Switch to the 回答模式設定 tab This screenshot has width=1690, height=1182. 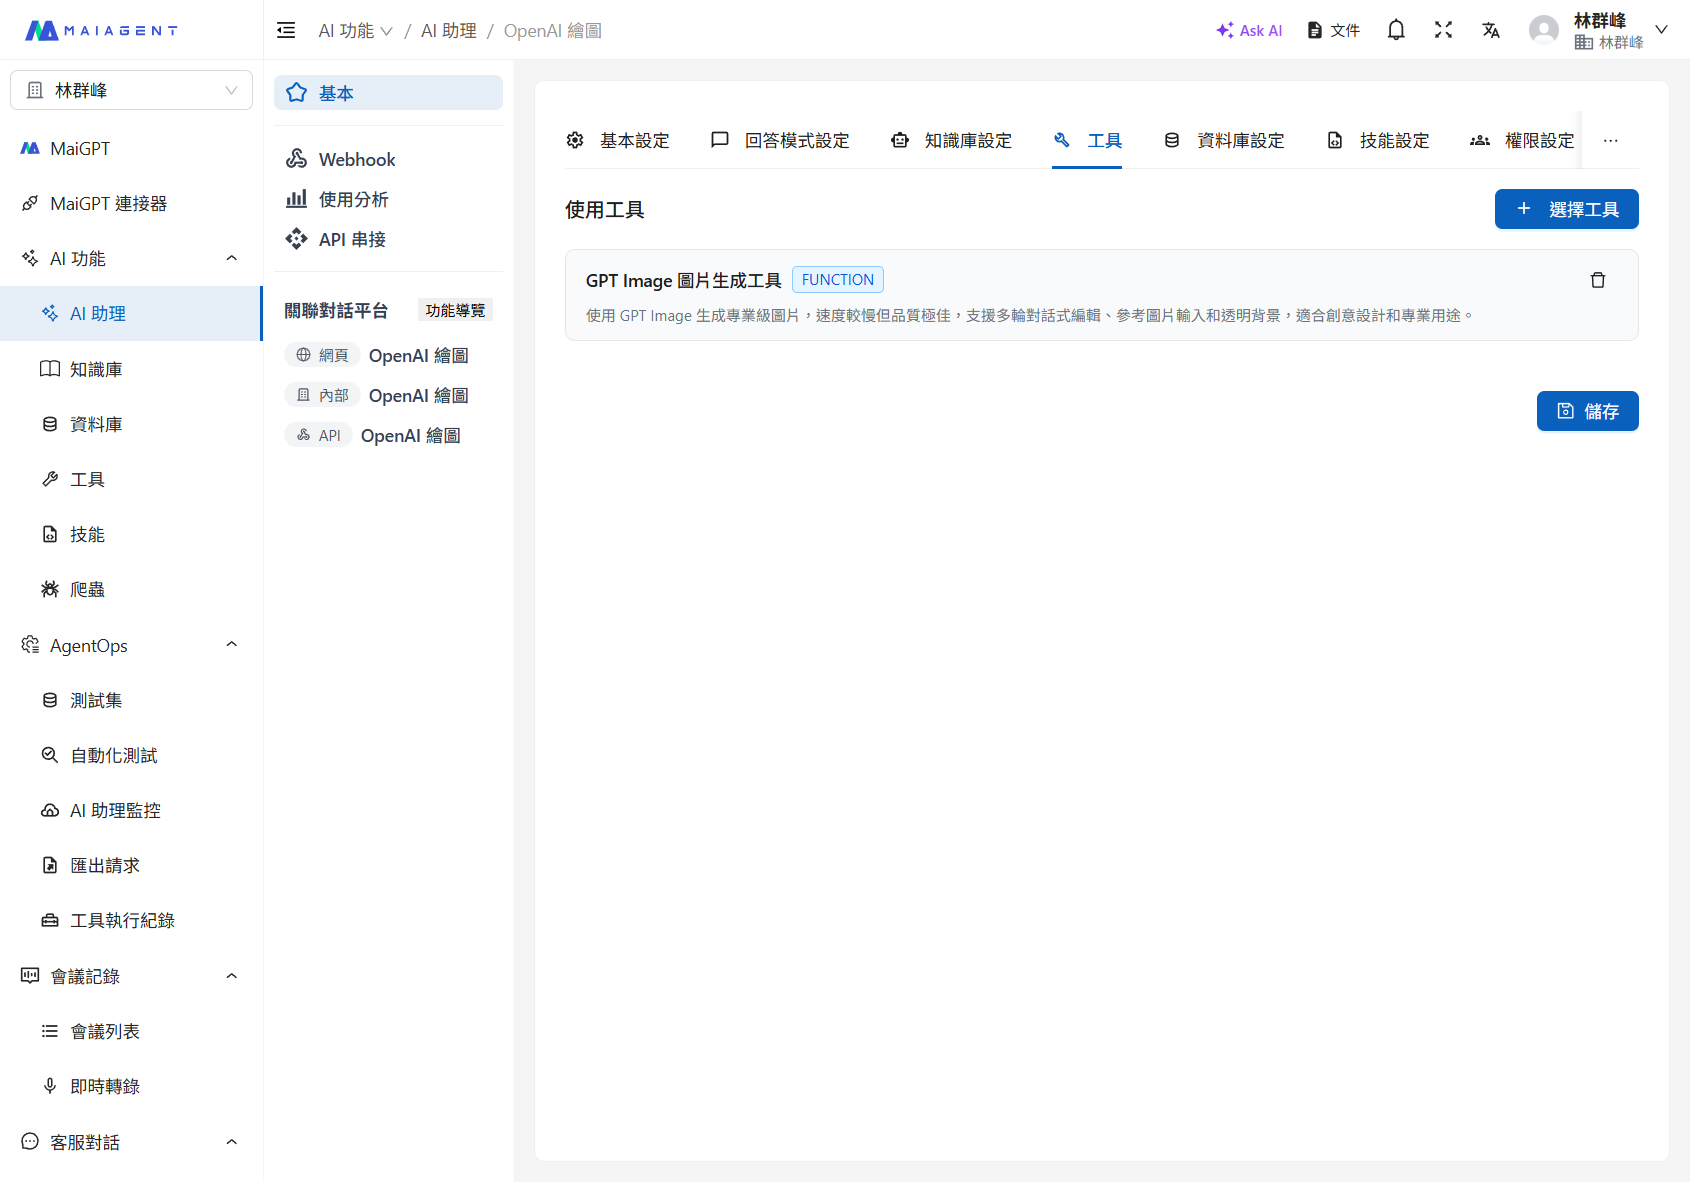pos(781,140)
